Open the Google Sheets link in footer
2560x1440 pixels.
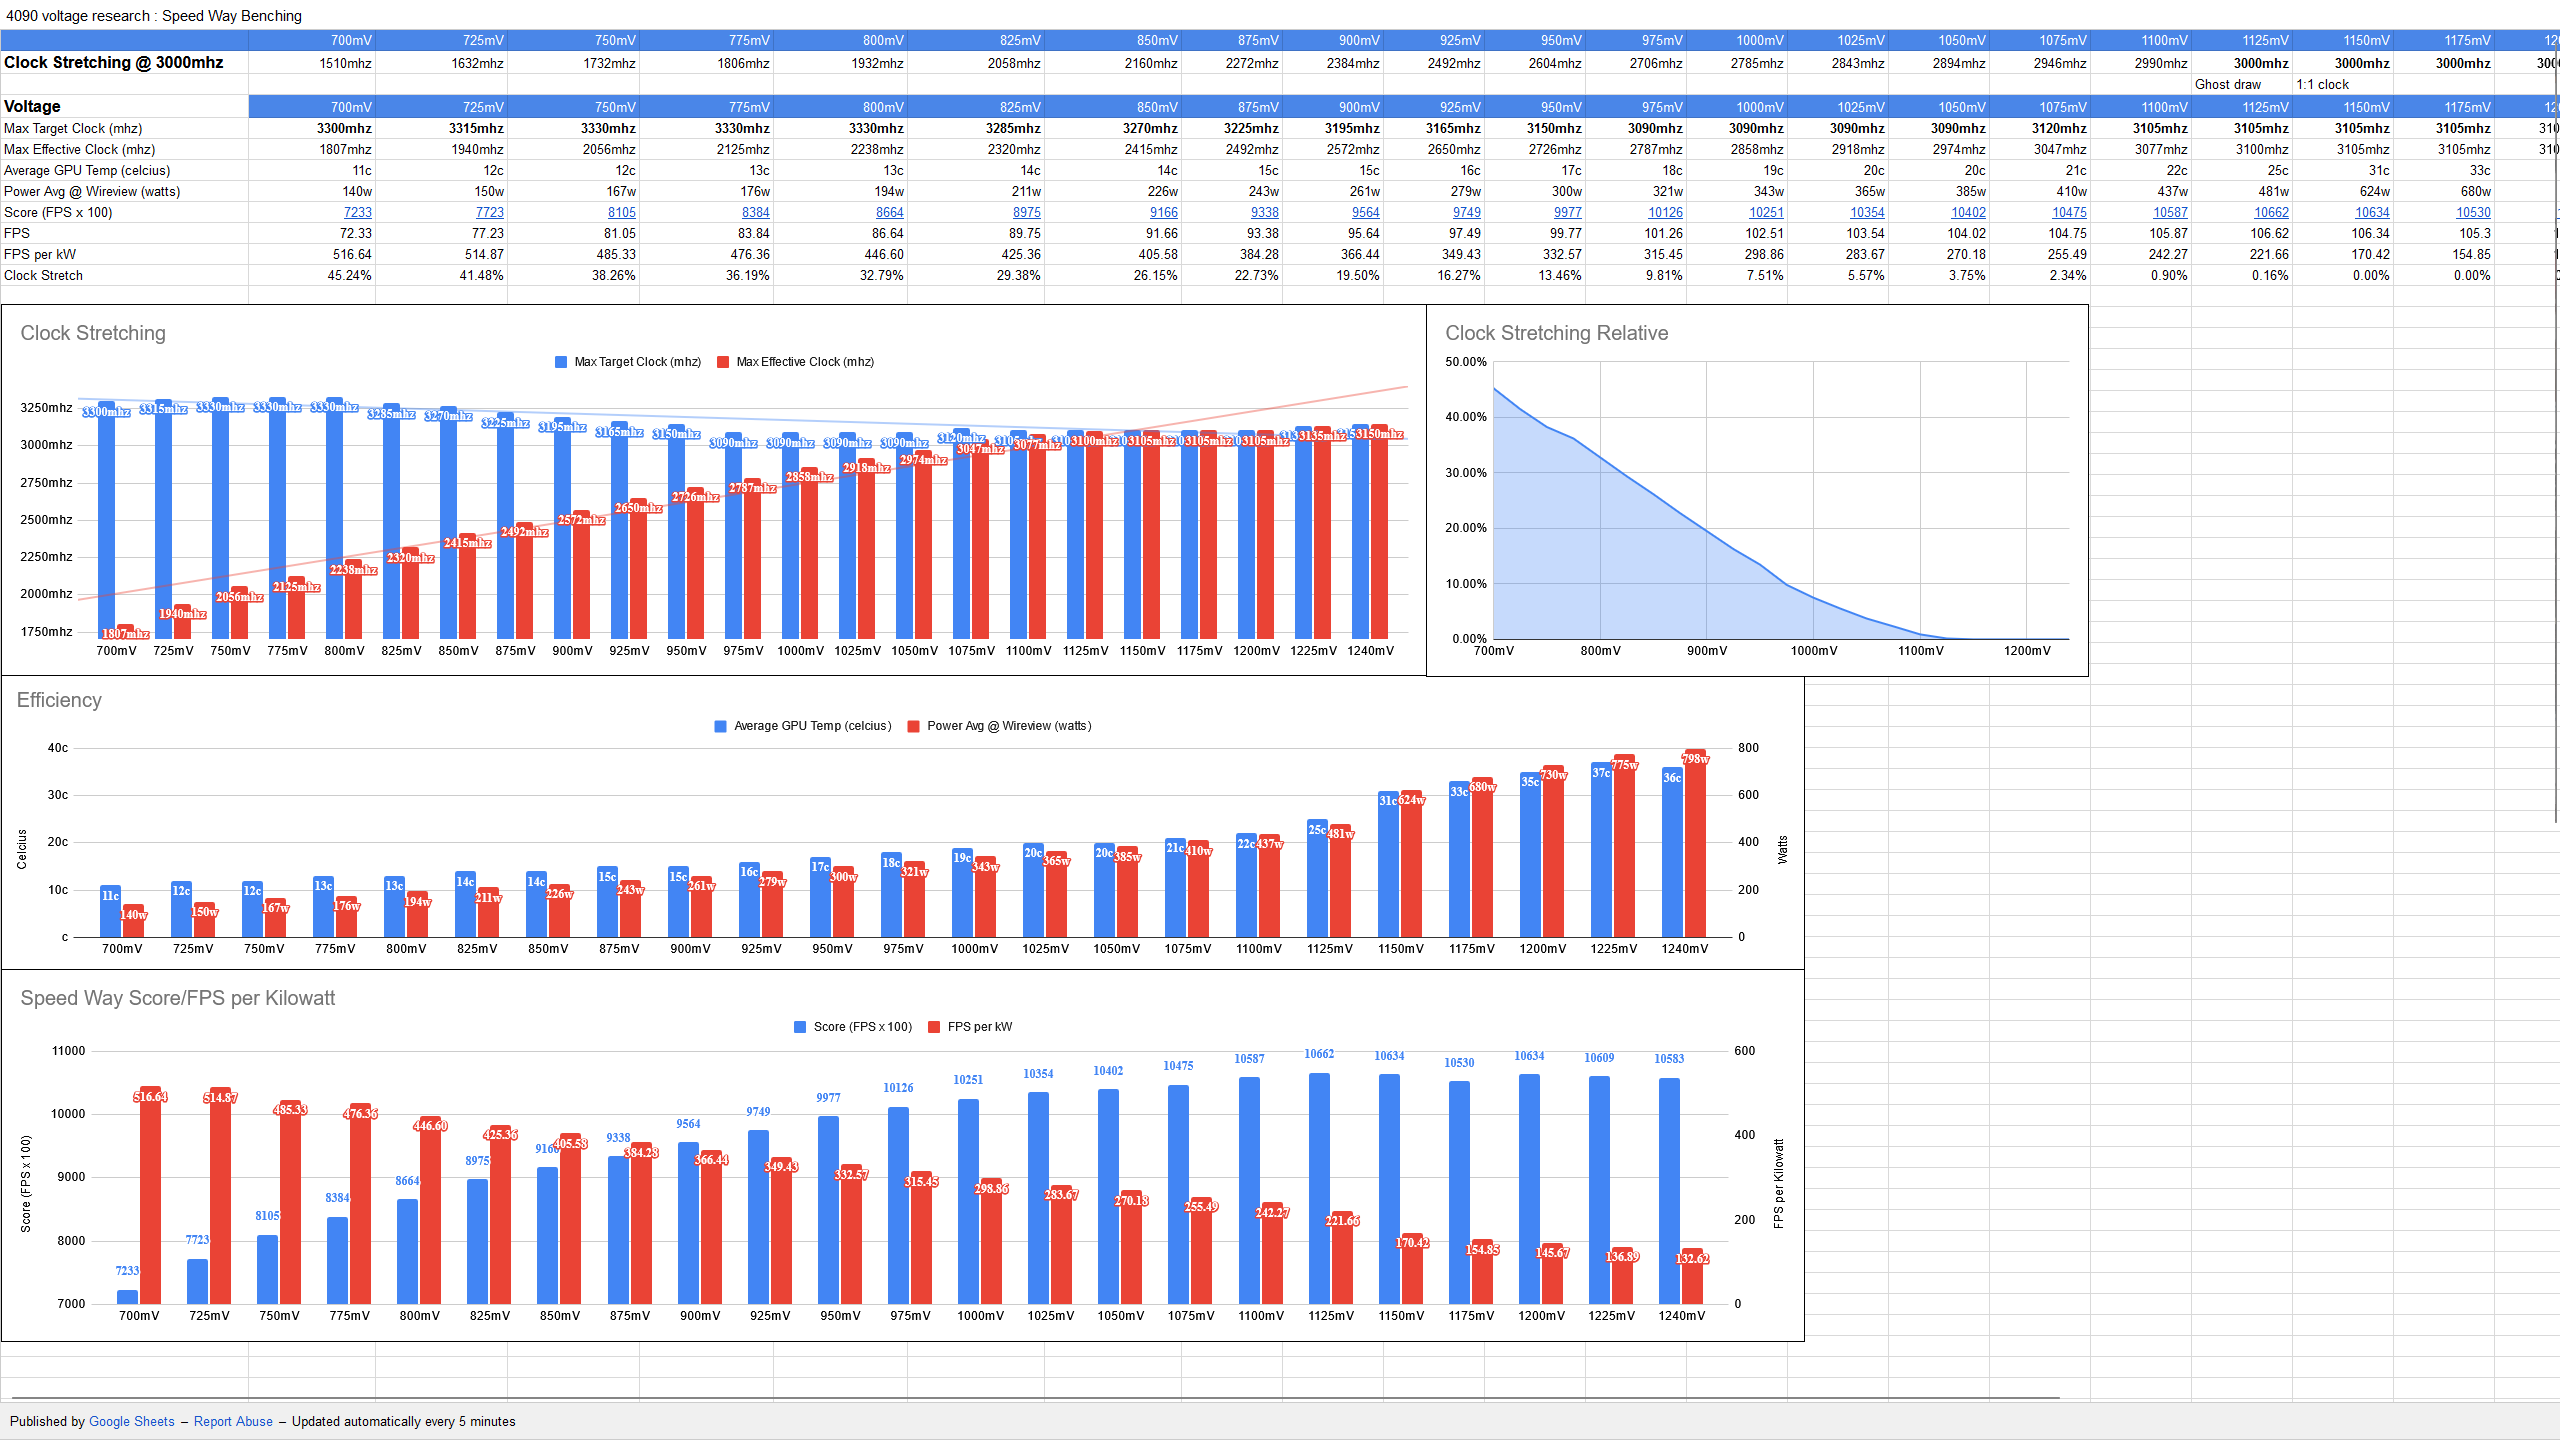coord(131,1421)
